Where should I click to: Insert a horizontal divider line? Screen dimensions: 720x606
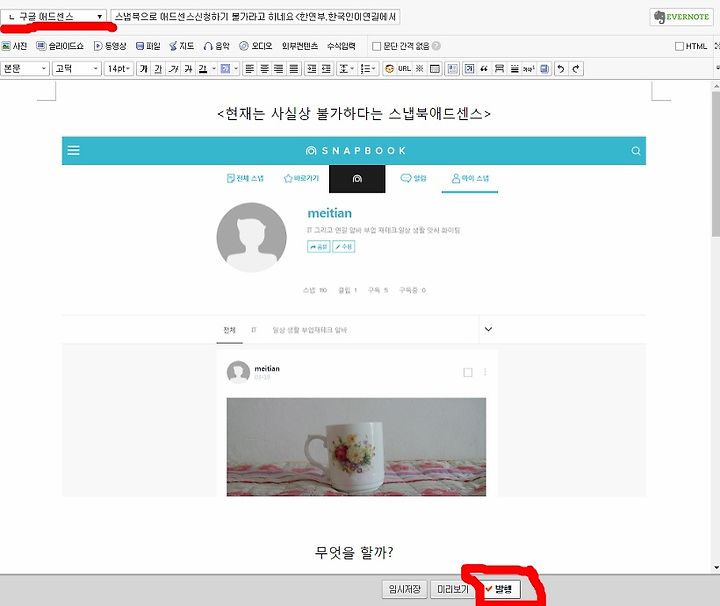[x=515, y=69]
